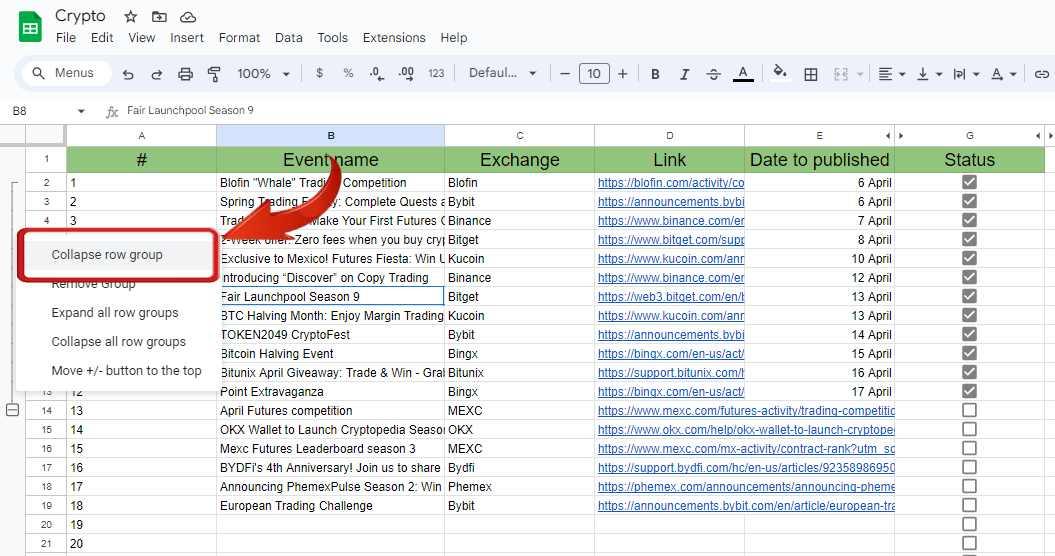
Task: Check Status for Mexc Futures Leaderboard row
Action: point(969,448)
